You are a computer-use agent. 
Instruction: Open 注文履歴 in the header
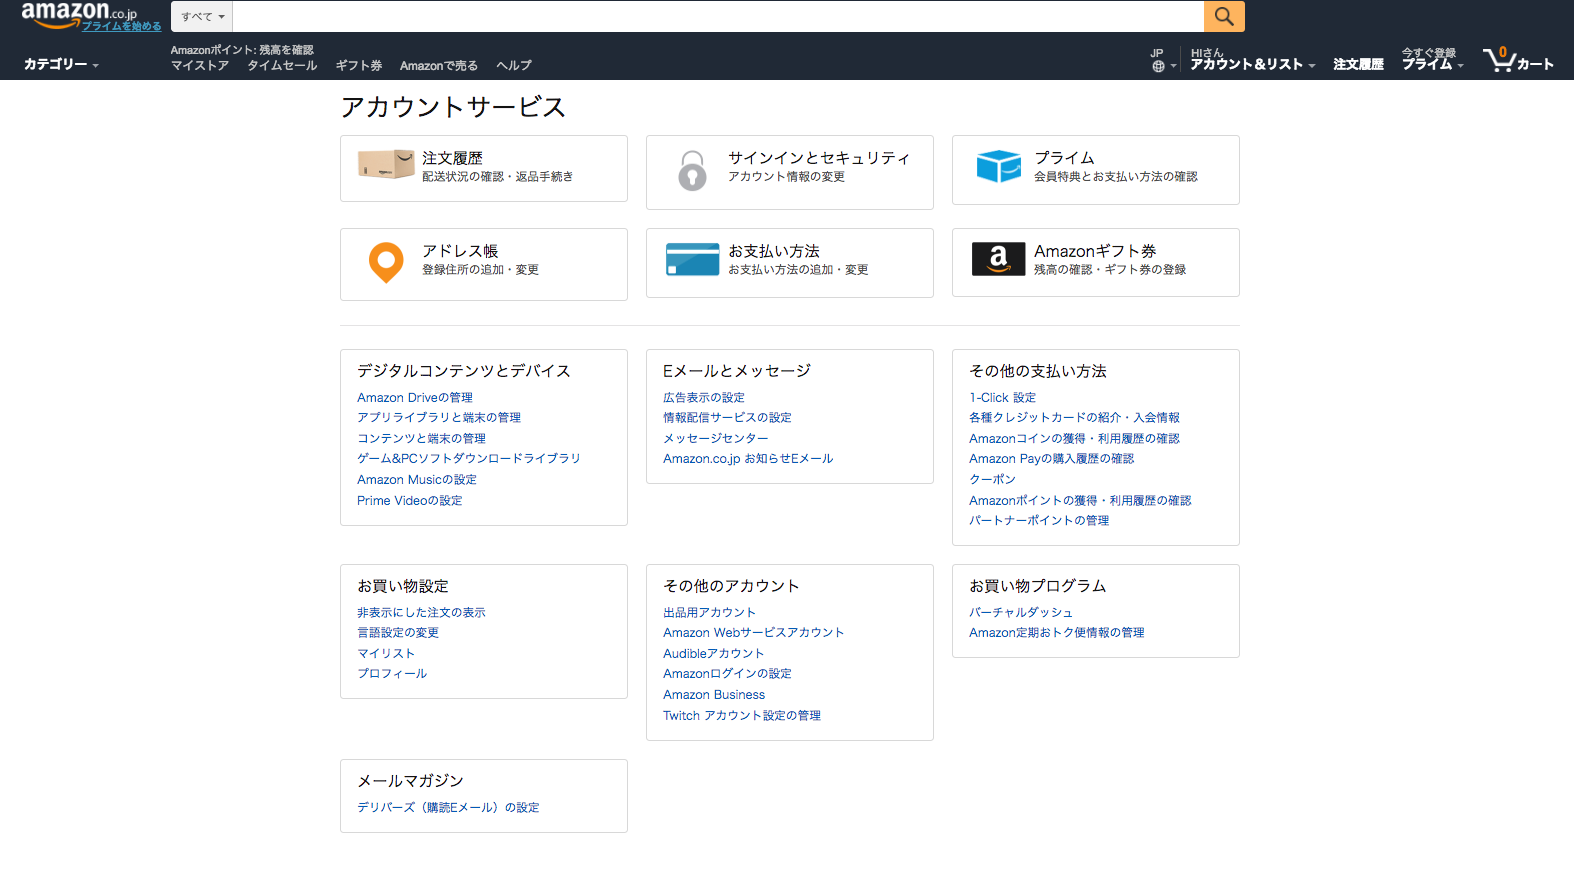pos(1358,64)
